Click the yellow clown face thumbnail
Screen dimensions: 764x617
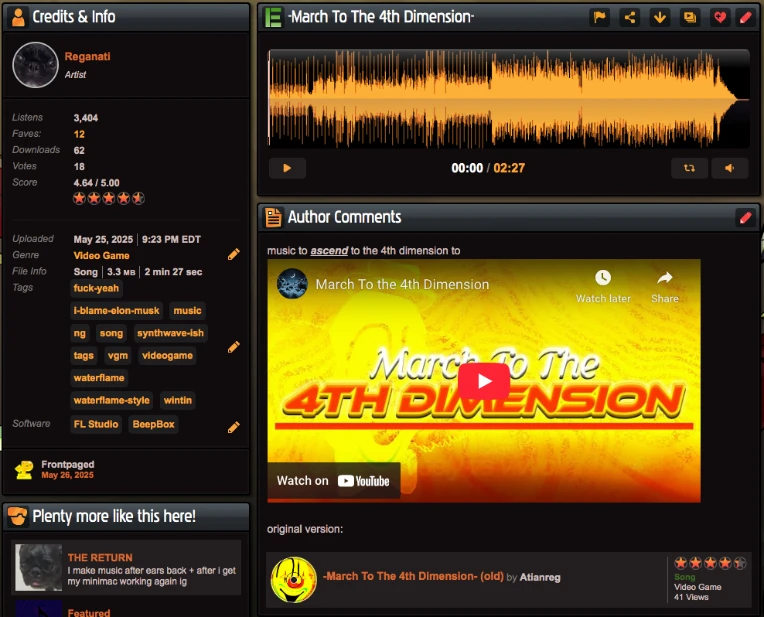point(293,579)
